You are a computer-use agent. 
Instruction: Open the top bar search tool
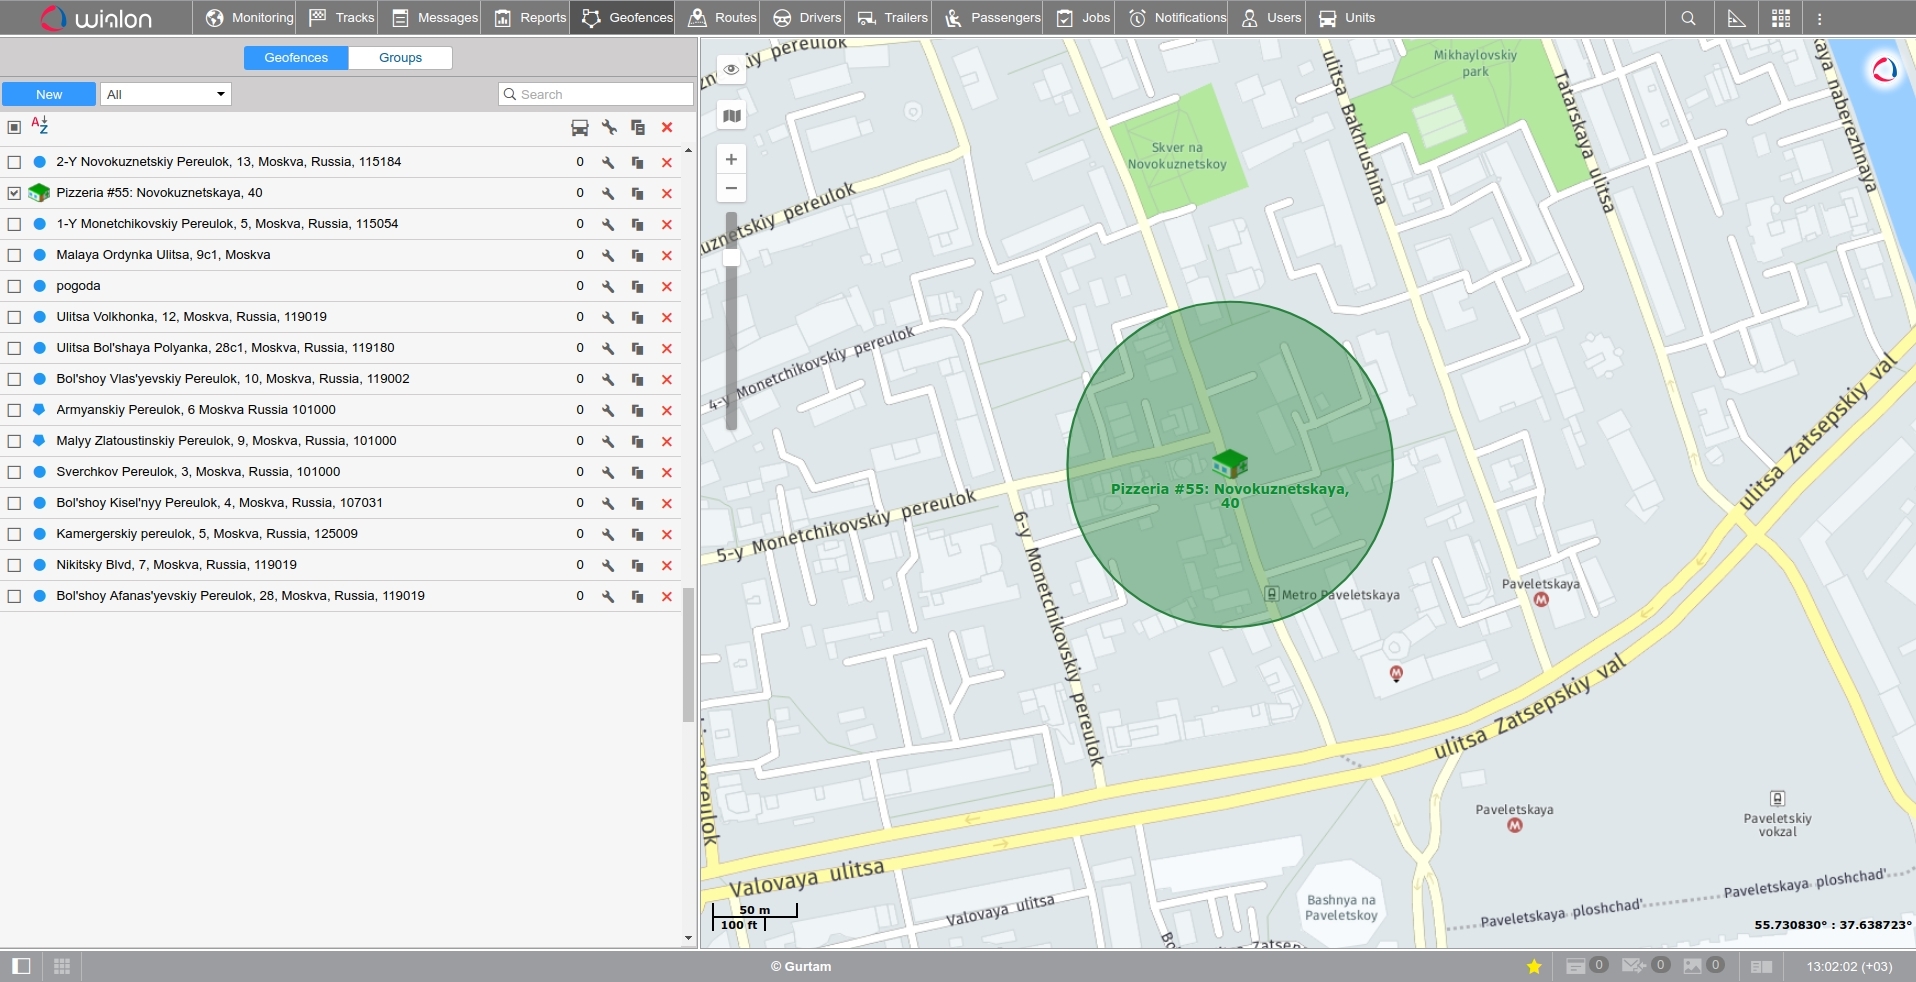(x=1688, y=18)
